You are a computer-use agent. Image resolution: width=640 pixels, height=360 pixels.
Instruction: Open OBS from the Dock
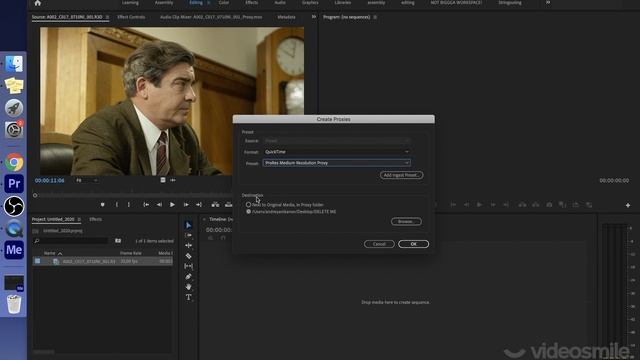coord(14,206)
